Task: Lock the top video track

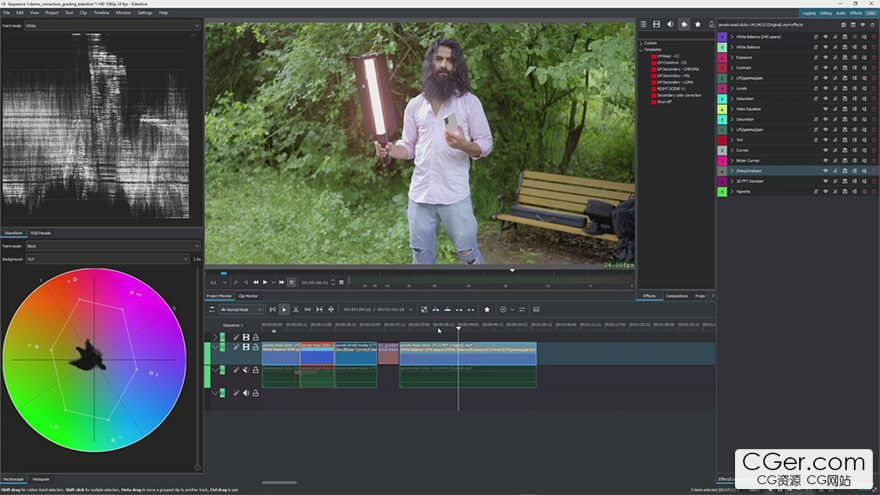Action: [x=255, y=337]
